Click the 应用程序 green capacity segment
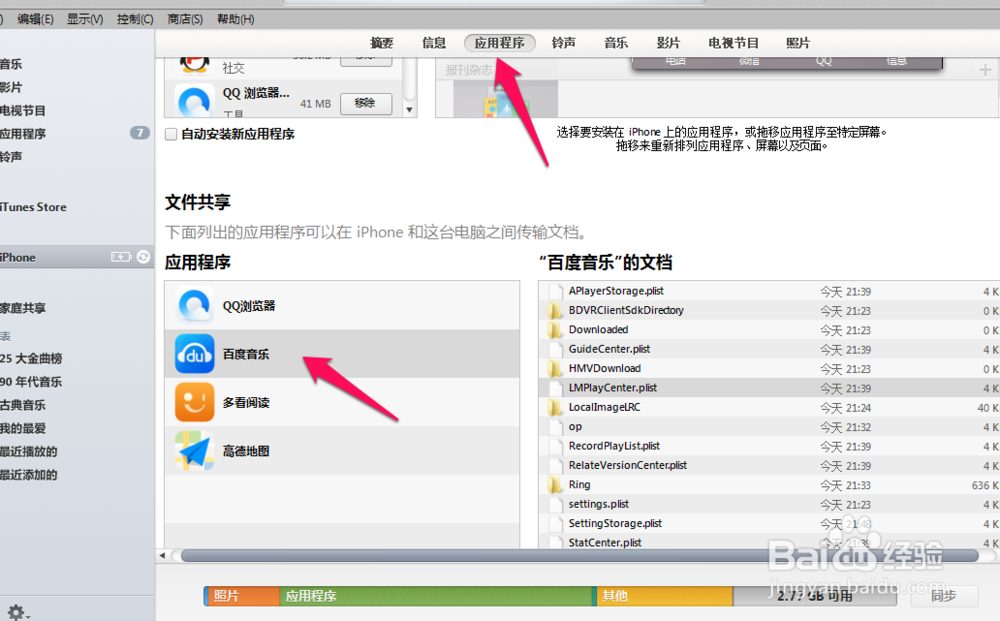The height and width of the screenshot is (621, 1000). [437, 595]
